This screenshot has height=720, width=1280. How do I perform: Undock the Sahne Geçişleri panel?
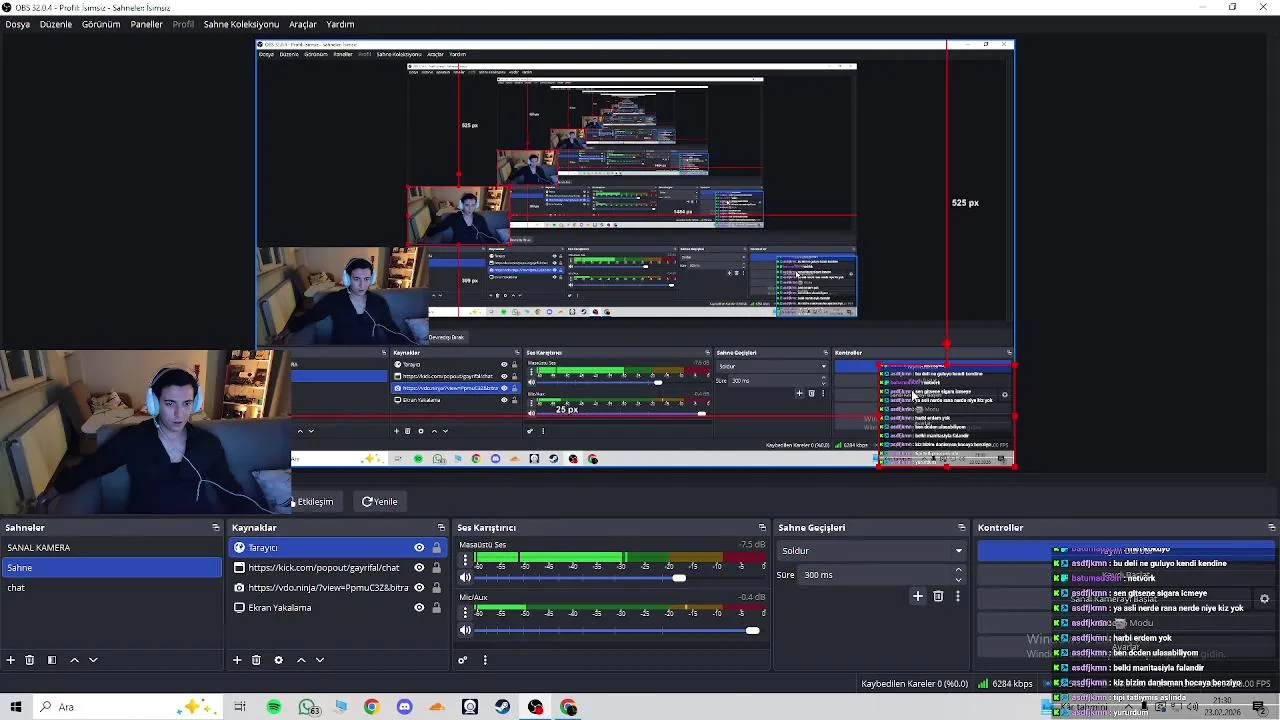point(961,528)
